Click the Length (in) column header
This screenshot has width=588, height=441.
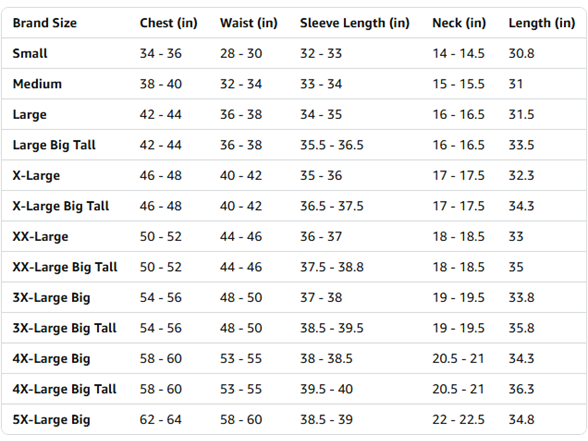[x=542, y=23]
